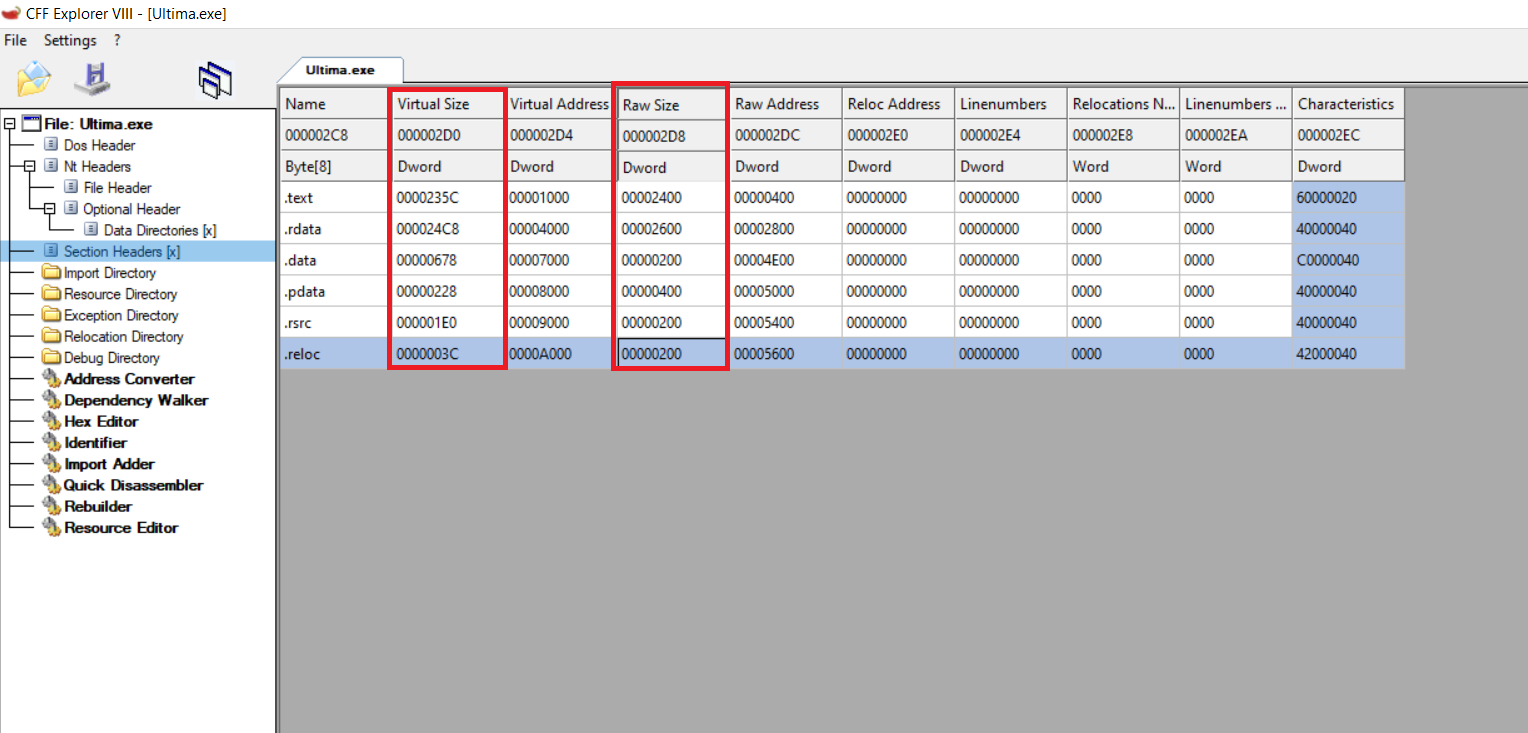
Task: Select the .reloc section name cell
Action: click(336, 353)
